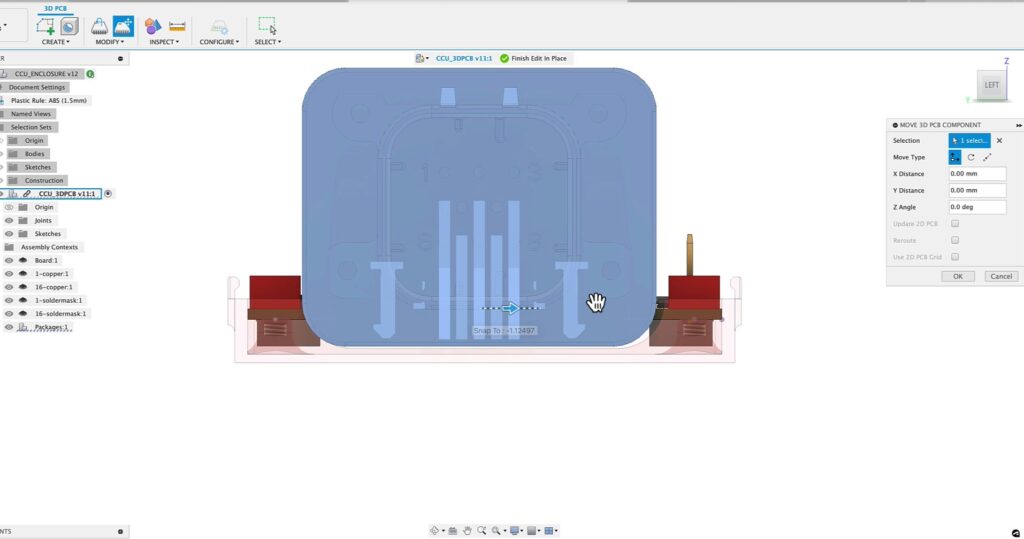
Task: Activate the highlighted Move 3D PCB Component tool
Action: [123, 26]
